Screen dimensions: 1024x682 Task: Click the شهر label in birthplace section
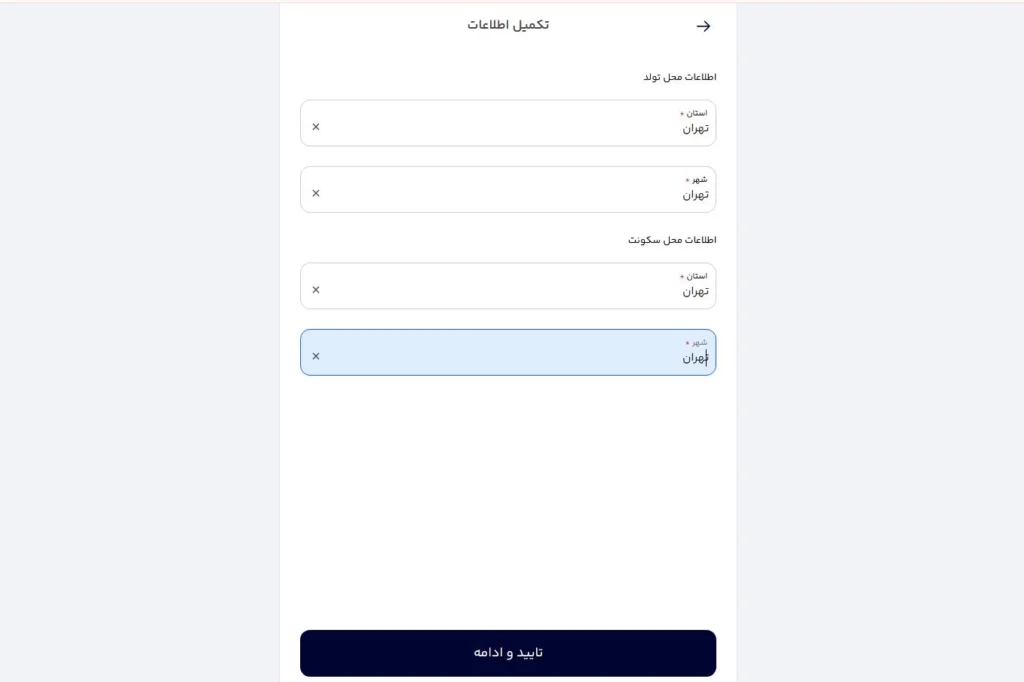[x=699, y=179]
